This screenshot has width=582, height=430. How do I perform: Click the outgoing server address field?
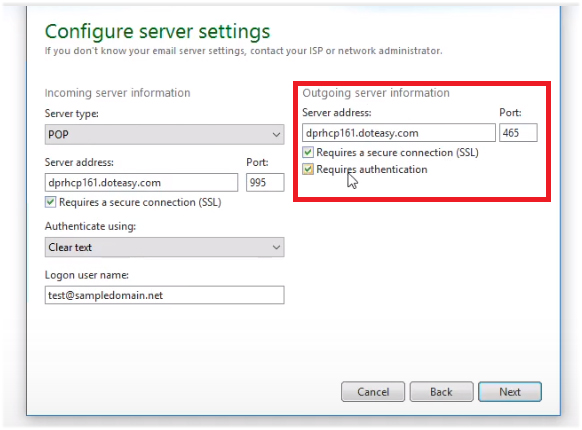point(399,133)
